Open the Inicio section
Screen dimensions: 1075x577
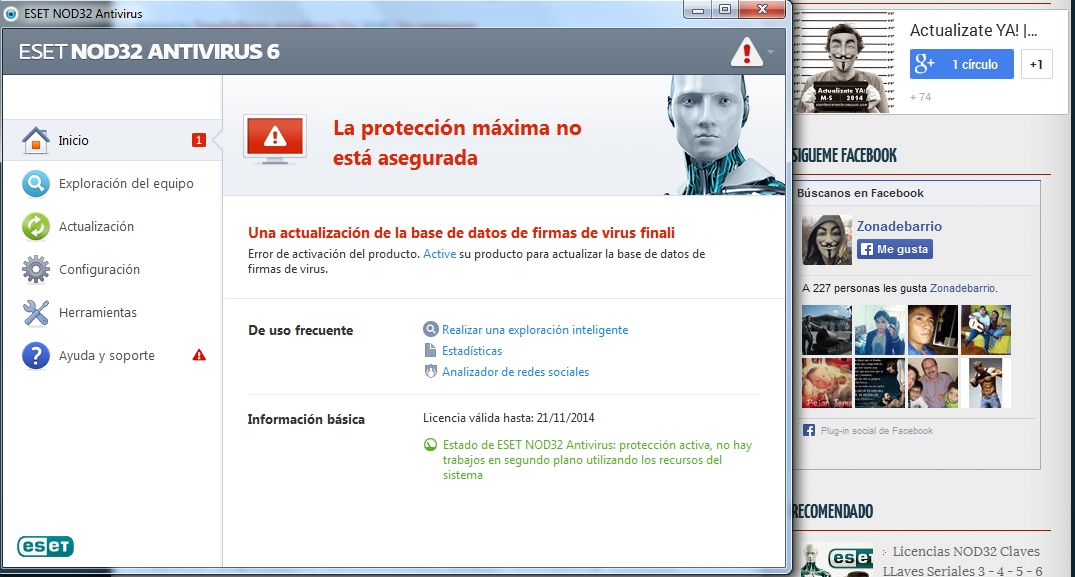point(112,140)
